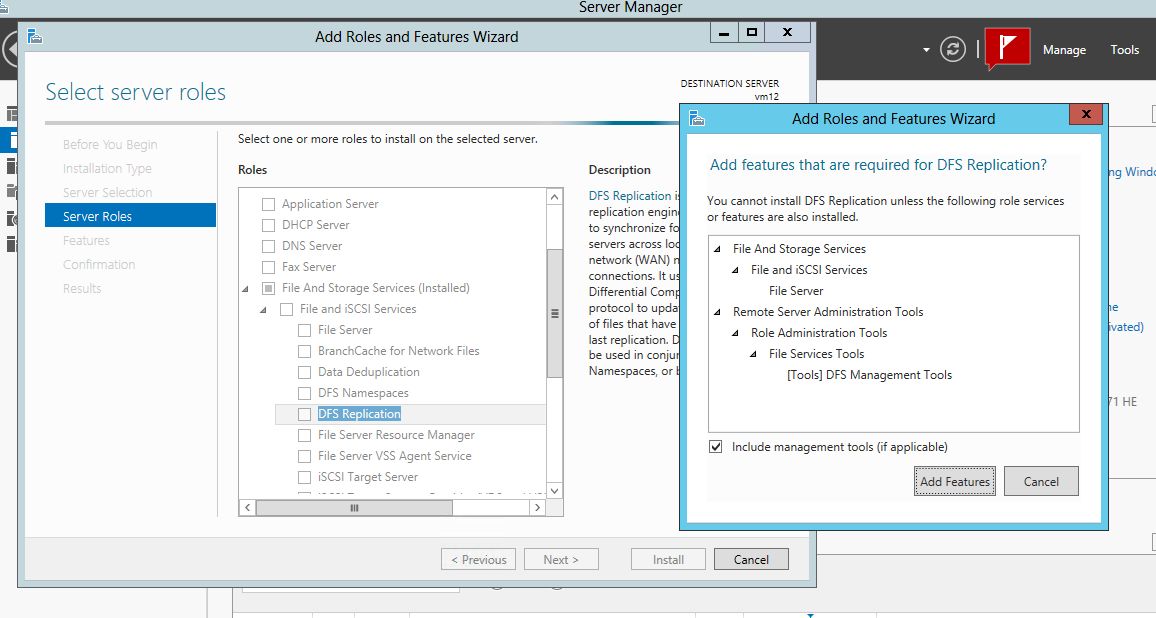Check the File Server role service
The width and height of the screenshot is (1156, 618).
(304, 330)
